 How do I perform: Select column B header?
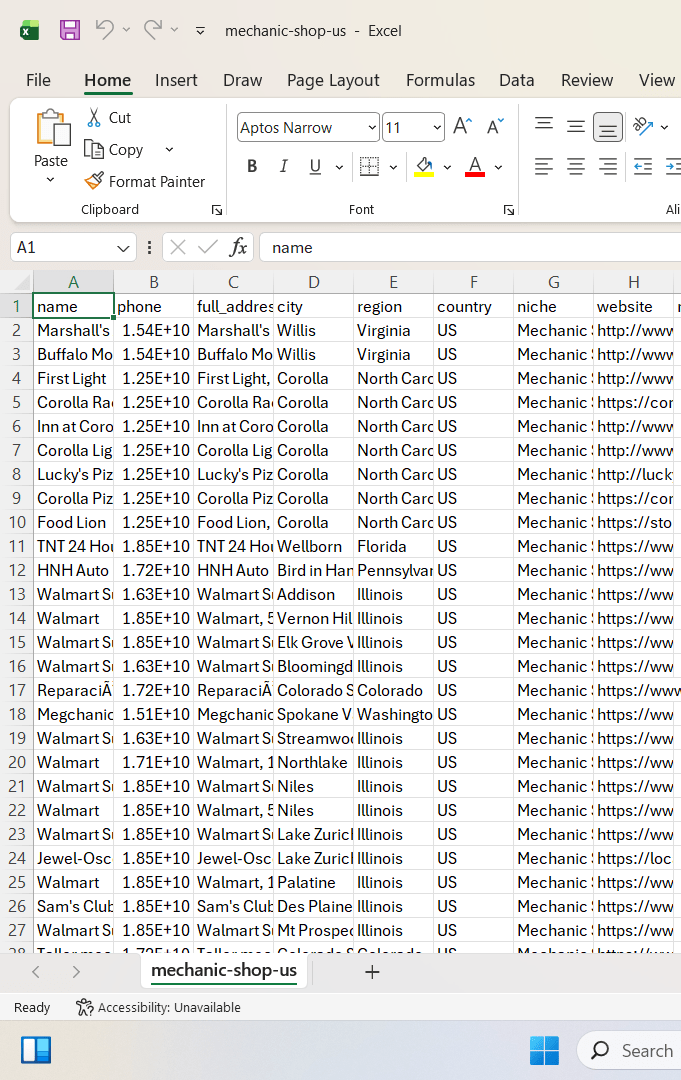click(154, 282)
